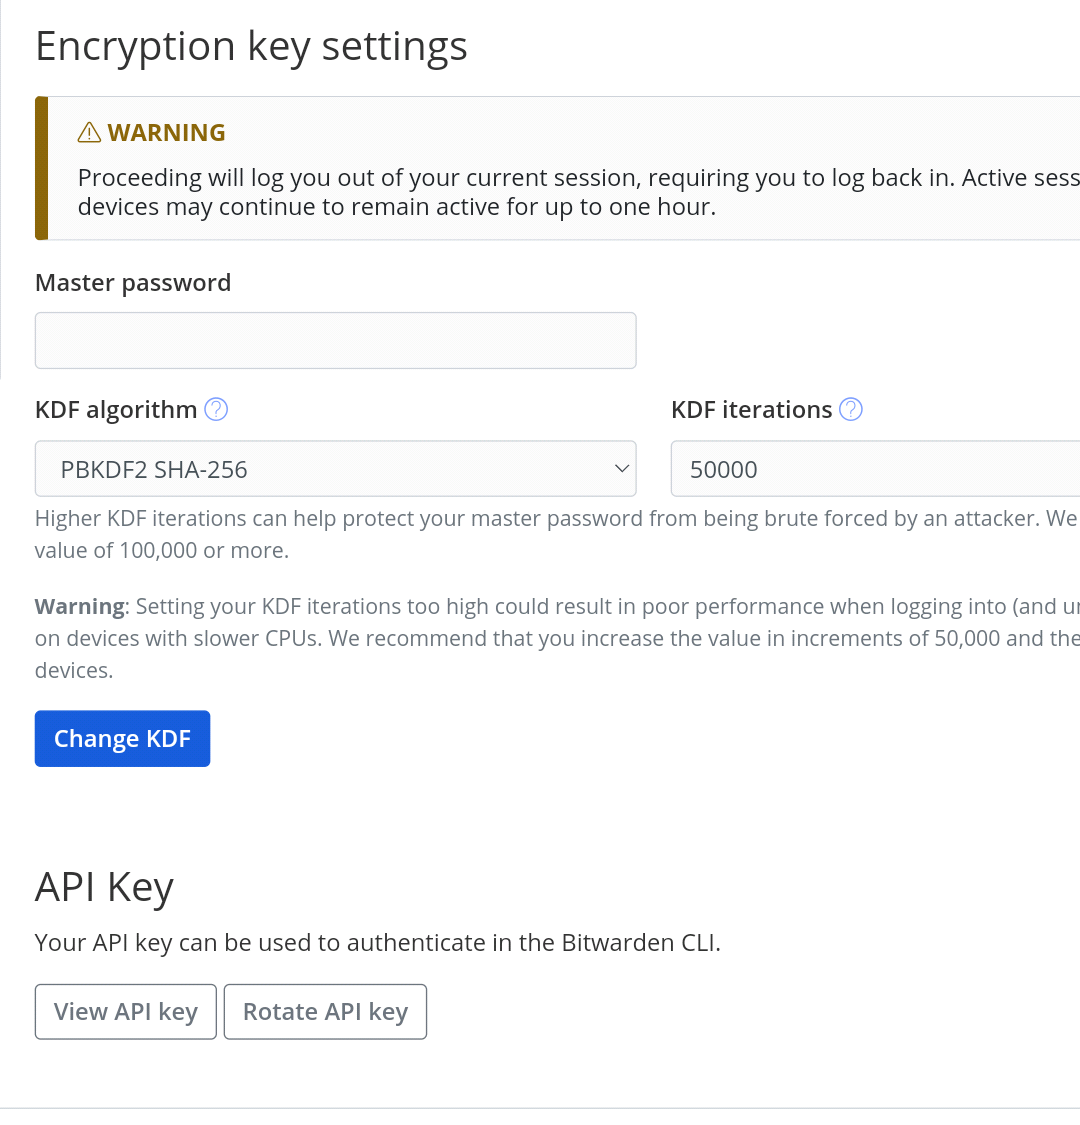Screen dimensions: 1080x1125
Task: Click the KDF iterations field showing 50000
Action: (870, 469)
